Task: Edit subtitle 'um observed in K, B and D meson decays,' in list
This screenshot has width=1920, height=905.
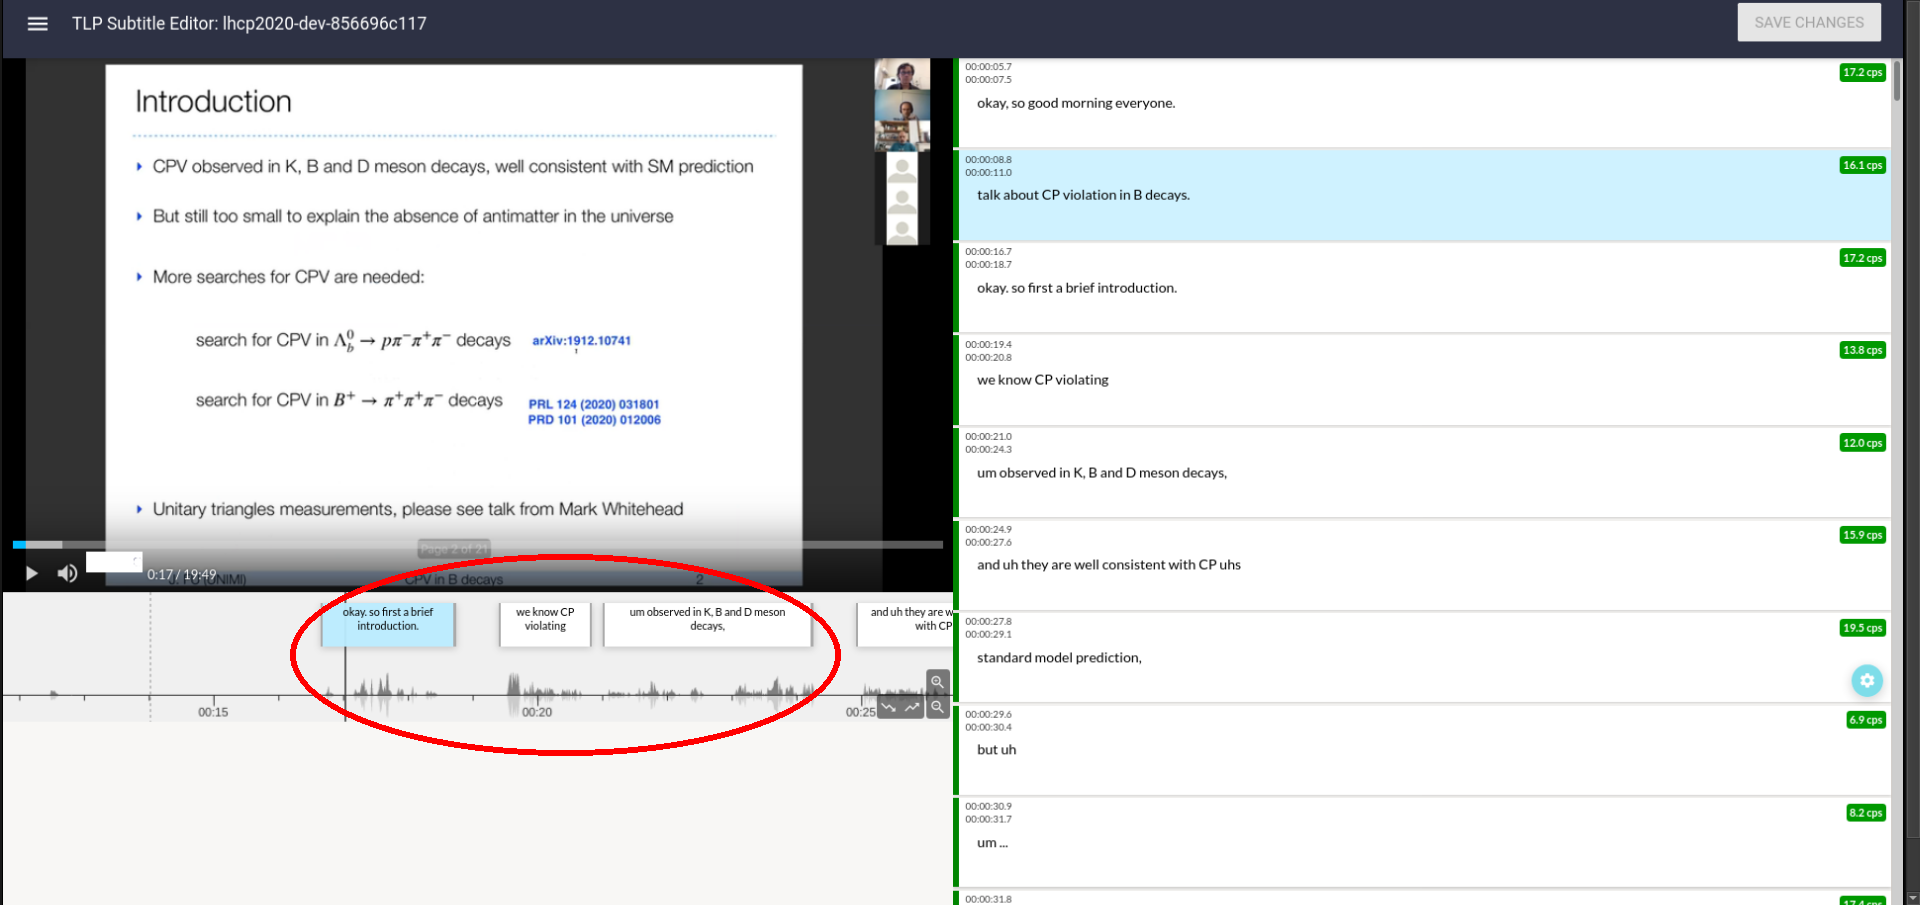Action: pyautogui.click(x=1102, y=473)
